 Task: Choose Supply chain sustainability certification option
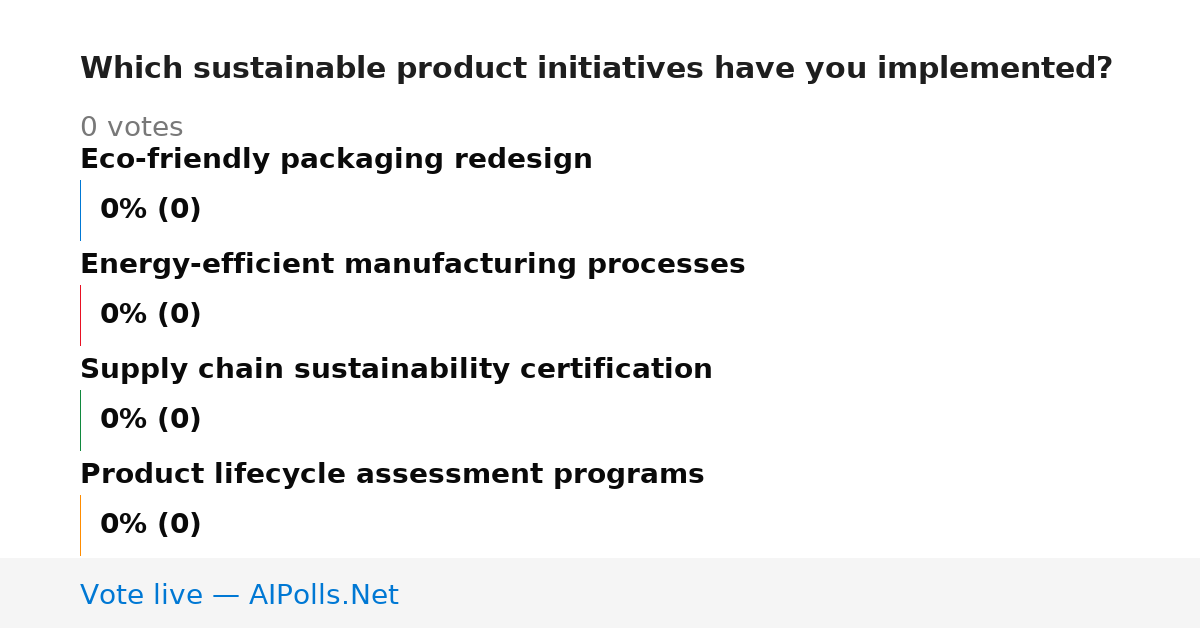point(396,370)
